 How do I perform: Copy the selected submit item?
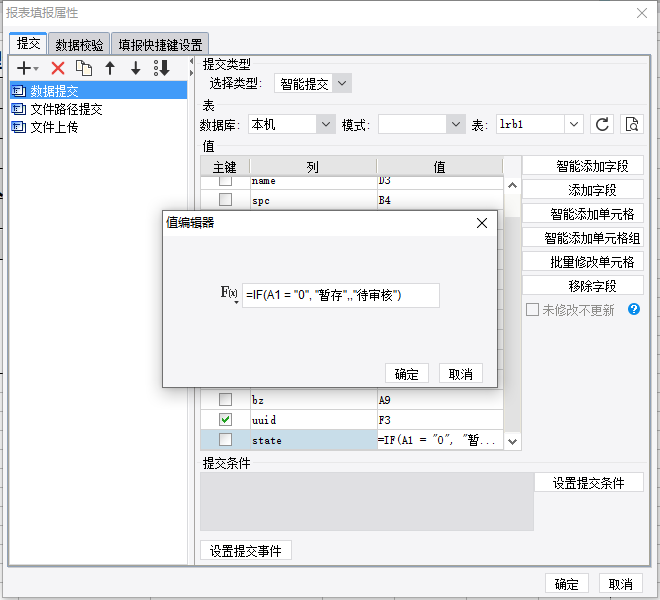[x=84, y=68]
